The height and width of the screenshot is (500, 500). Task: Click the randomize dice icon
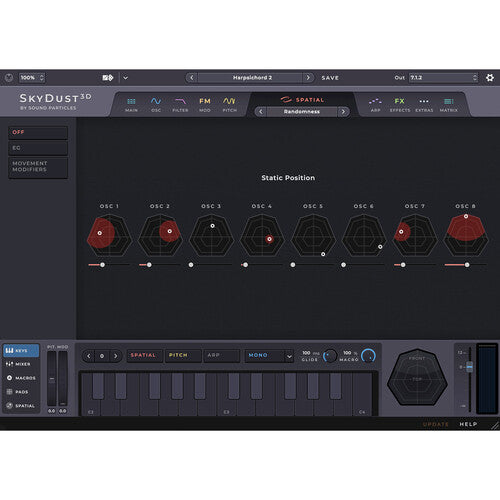click(x=108, y=78)
